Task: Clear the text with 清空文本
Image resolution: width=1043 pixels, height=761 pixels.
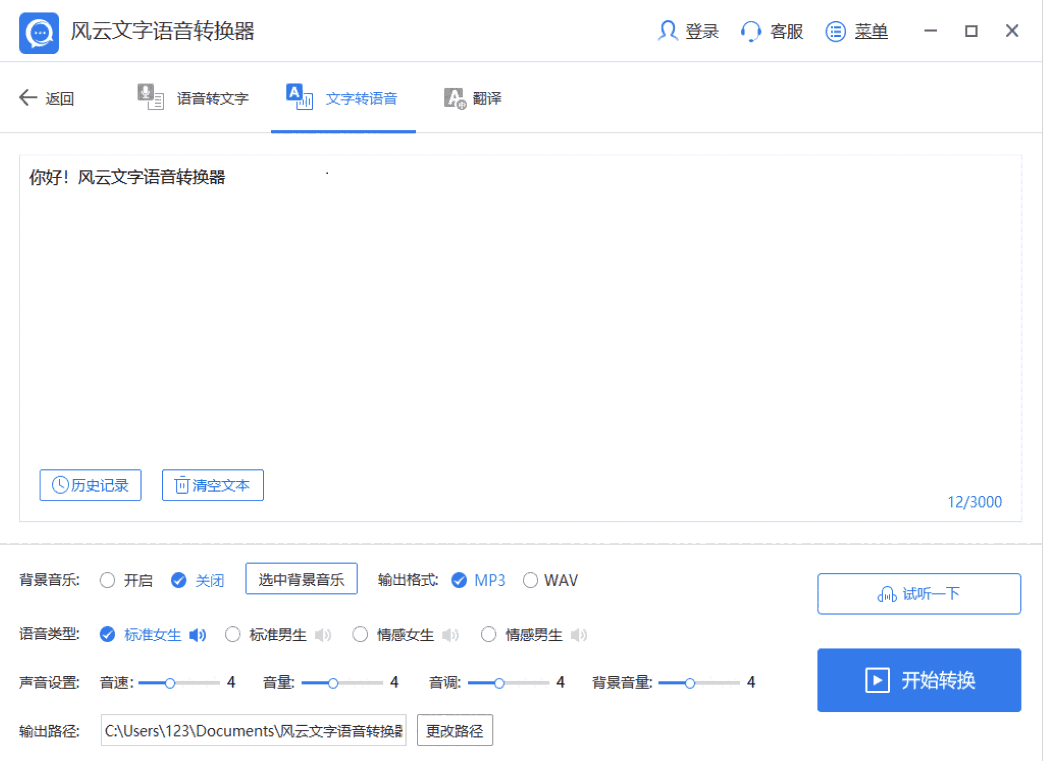Action: pos(213,485)
